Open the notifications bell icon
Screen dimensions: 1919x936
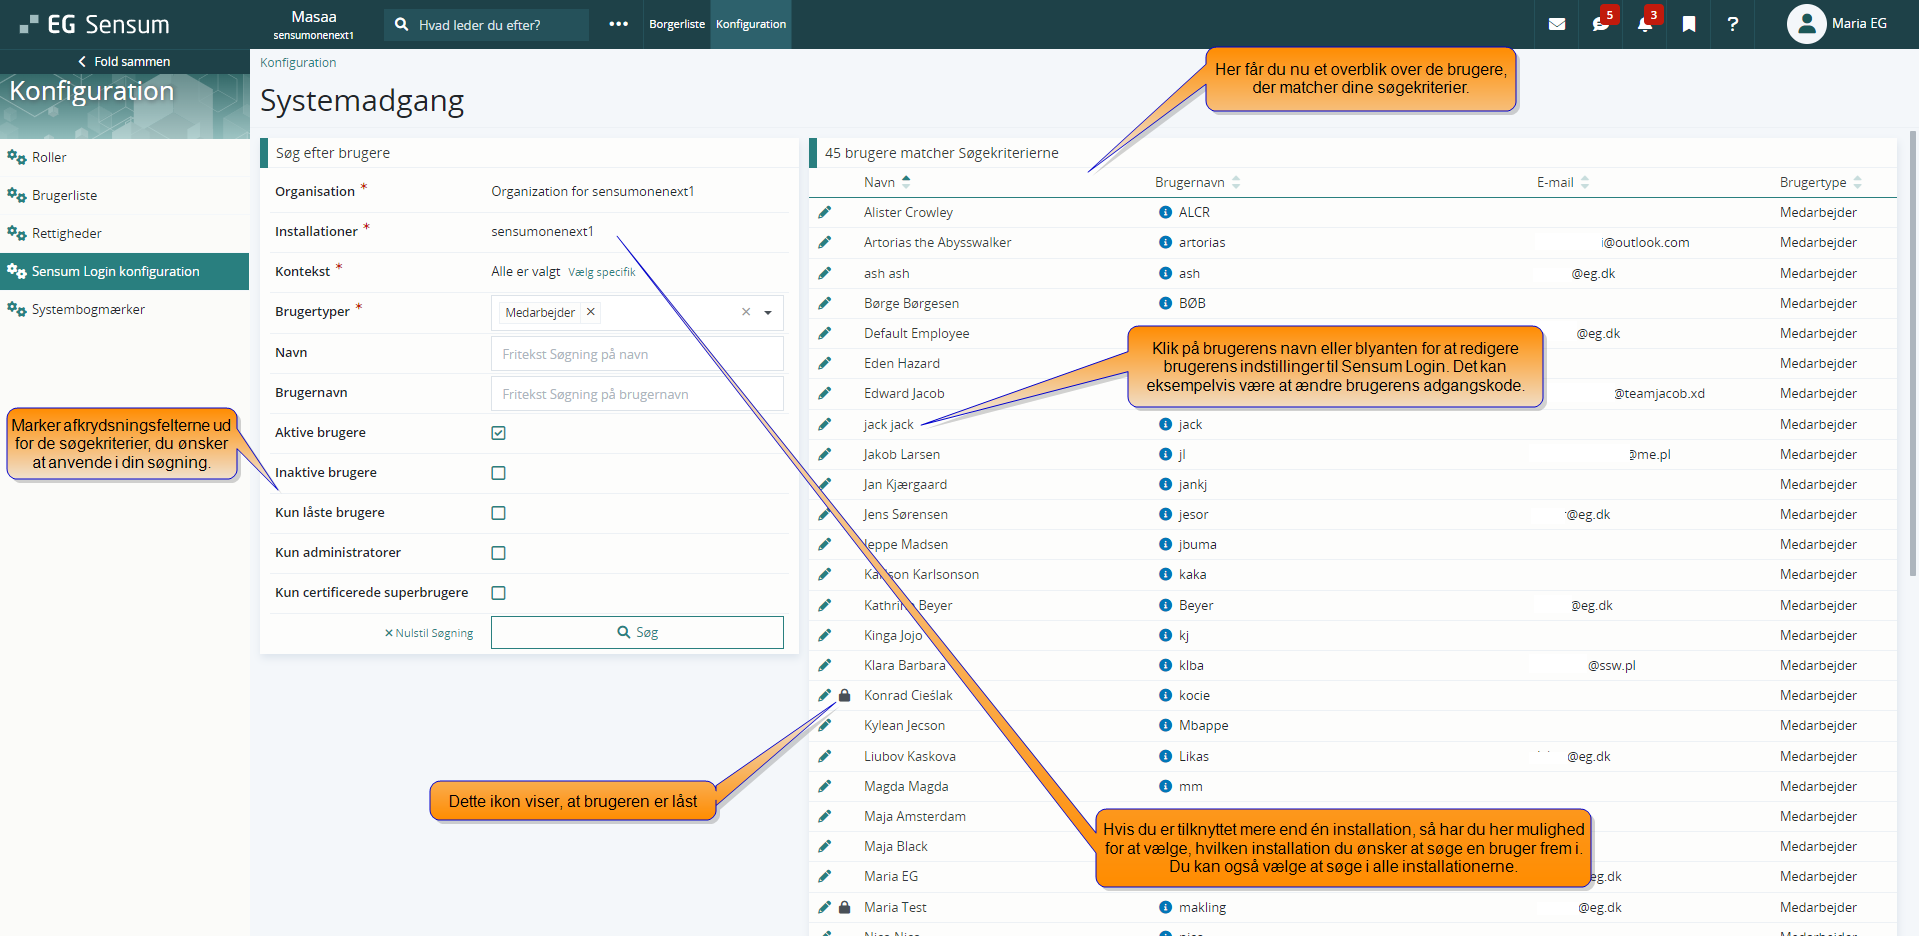tap(1644, 24)
